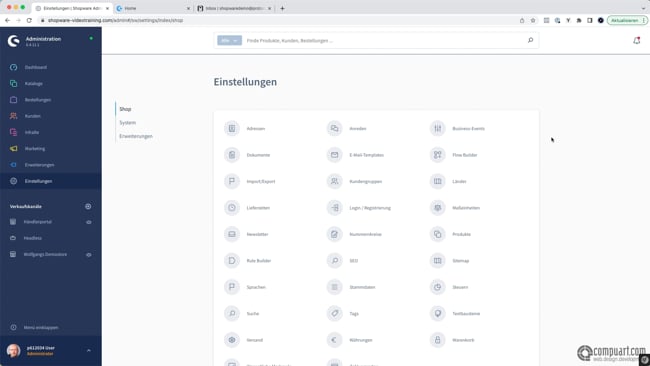The height and width of the screenshot is (366, 650).
Task: Open the Stammdaten icon
Action: tap(335, 287)
